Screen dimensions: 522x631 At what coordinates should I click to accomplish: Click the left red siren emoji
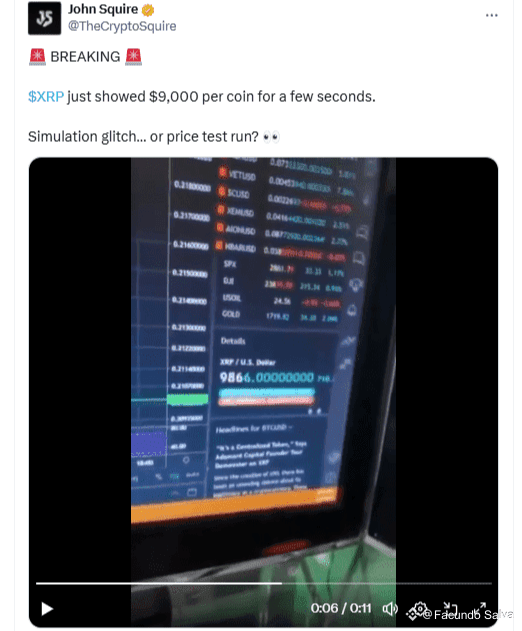tap(37, 57)
